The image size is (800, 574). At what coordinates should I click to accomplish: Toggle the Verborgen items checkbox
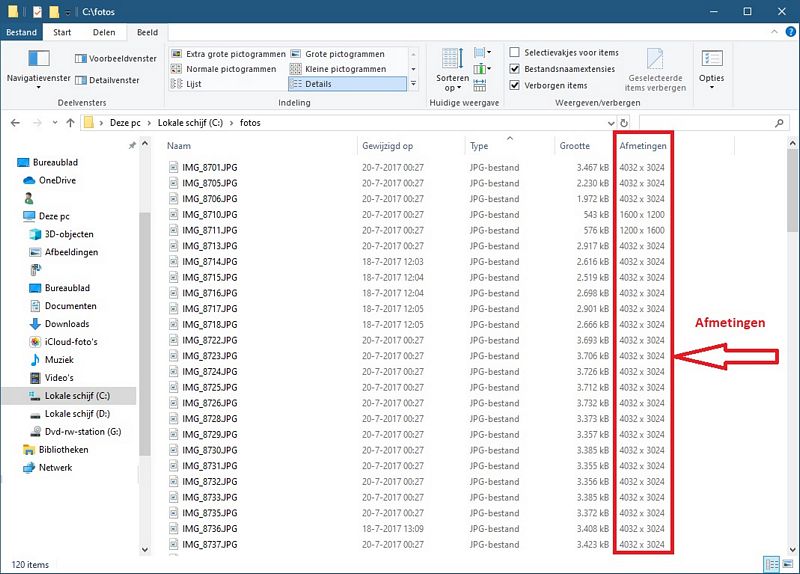[x=514, y=85]
